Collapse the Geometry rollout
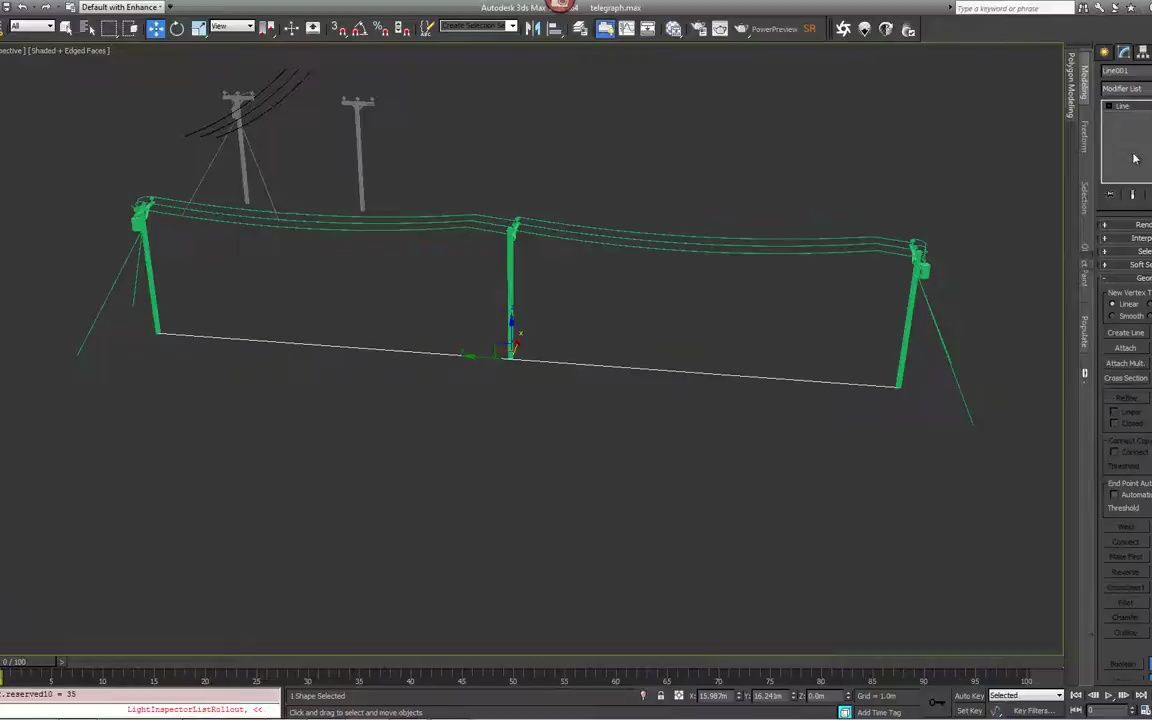The image size is (1152, 720). pyautogui.click(x=1126, y=278)
